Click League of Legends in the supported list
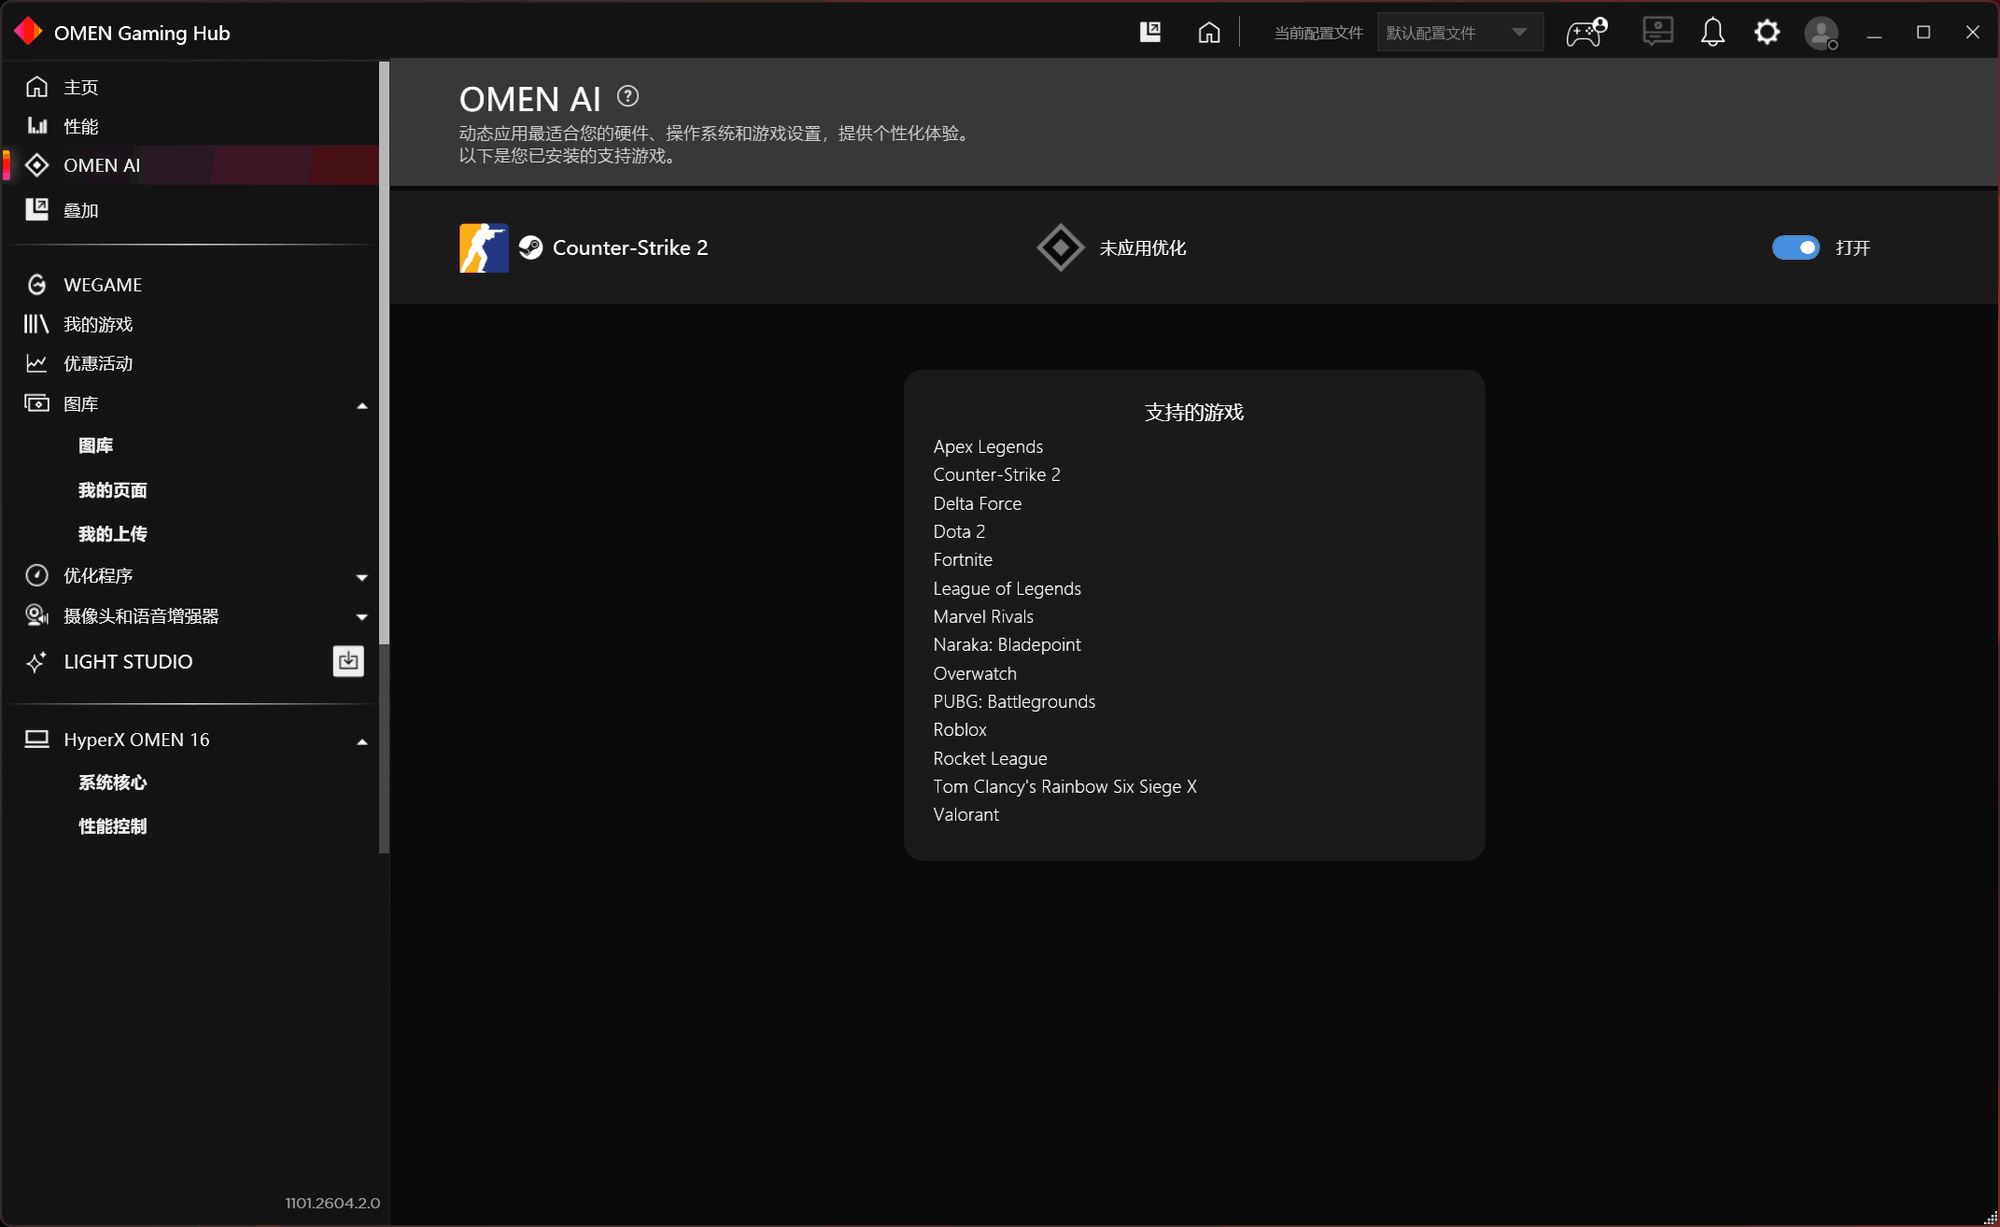This screenshot has width=2000, height=1227. 1007,588
